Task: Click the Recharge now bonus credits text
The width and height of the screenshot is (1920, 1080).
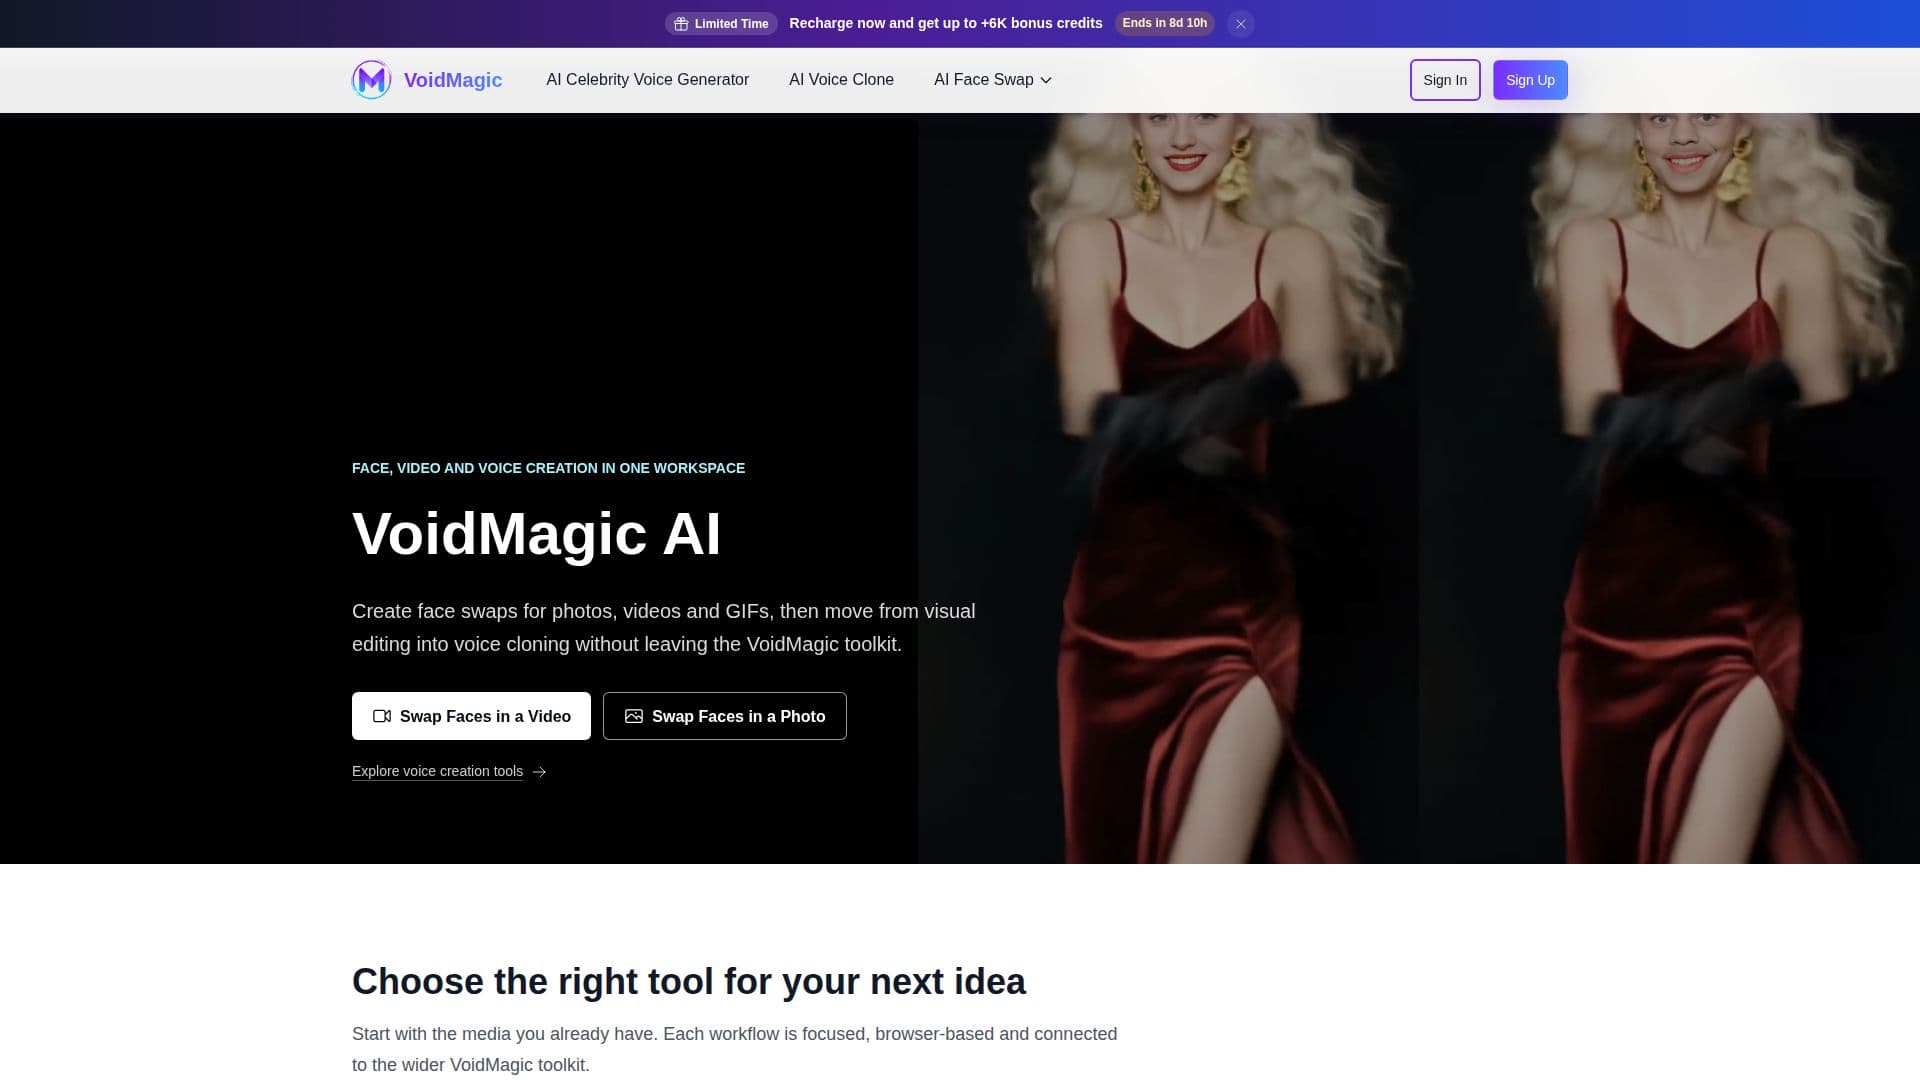Action: click(946, 23)
